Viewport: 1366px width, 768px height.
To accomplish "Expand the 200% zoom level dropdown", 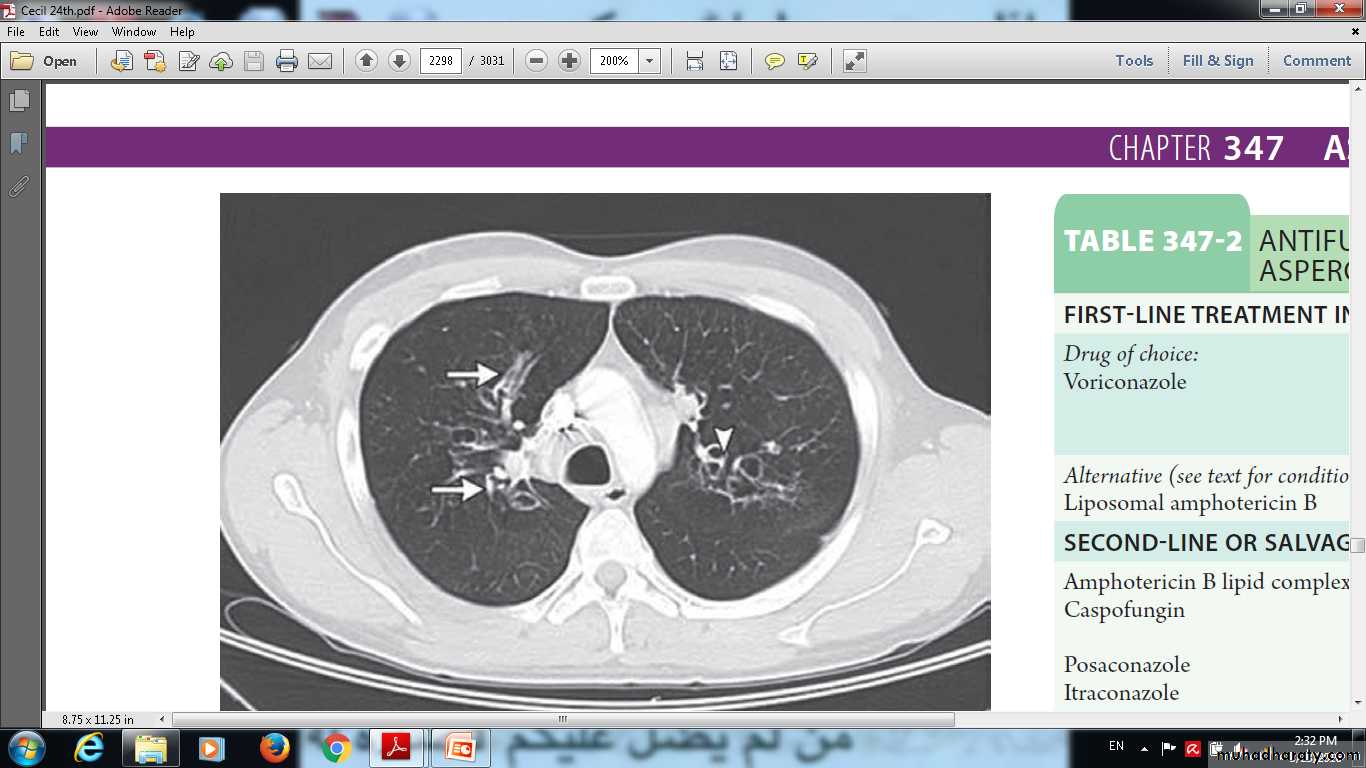I will point(650,61).
